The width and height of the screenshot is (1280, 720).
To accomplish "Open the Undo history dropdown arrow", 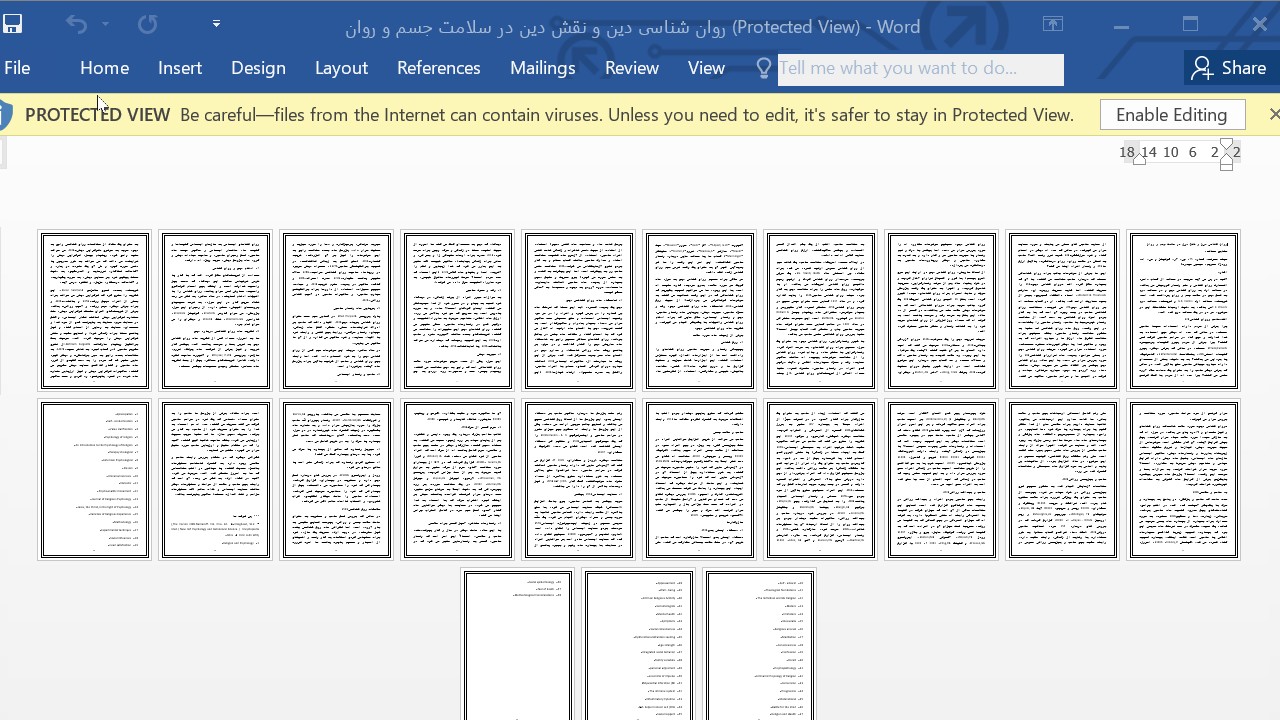I will point(105,24).
